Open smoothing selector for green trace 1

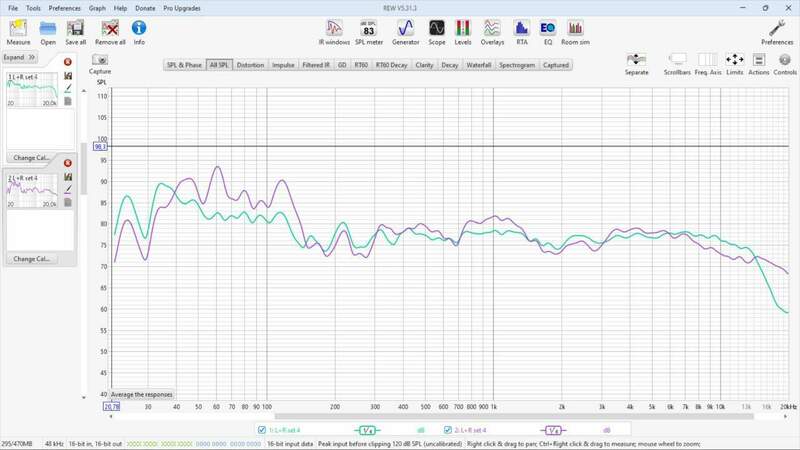pos(367,430)
